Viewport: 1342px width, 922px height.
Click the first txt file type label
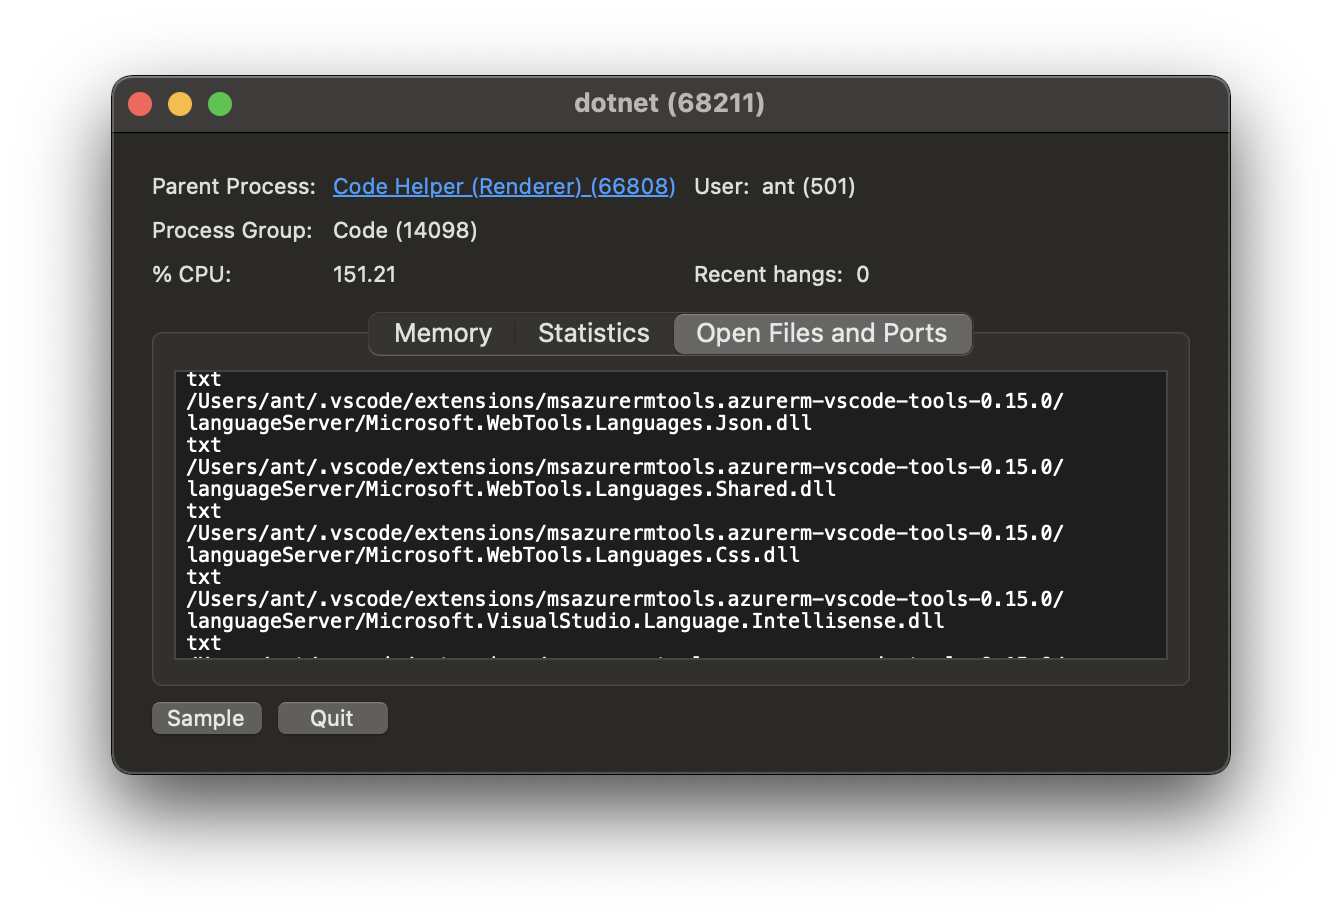click(203, 378)
